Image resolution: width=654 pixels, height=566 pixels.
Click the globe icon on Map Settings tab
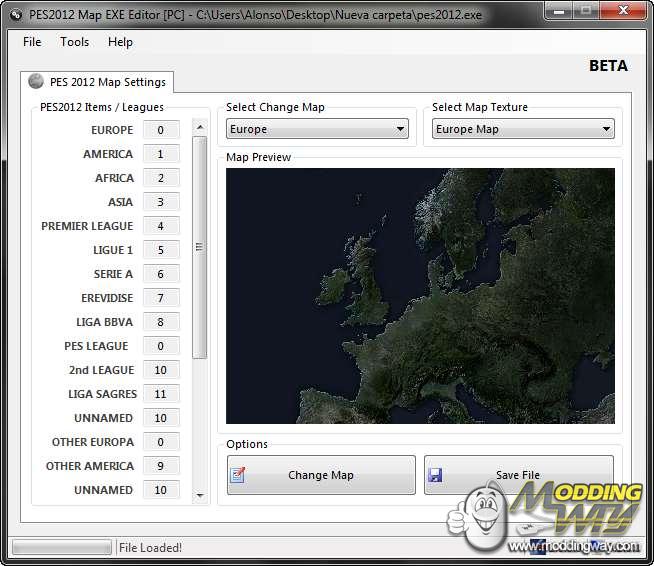coord(36,82)
